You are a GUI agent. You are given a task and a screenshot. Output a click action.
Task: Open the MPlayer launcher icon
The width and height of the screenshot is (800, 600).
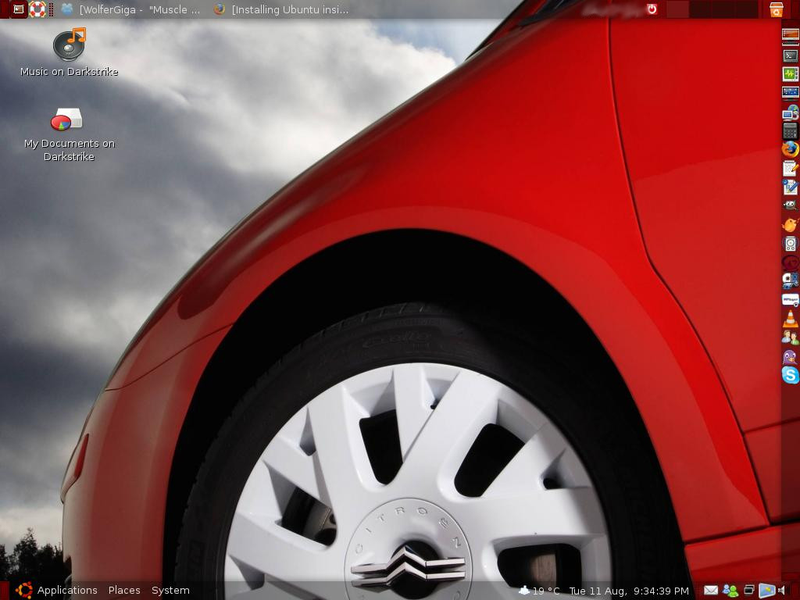[790, 299]
